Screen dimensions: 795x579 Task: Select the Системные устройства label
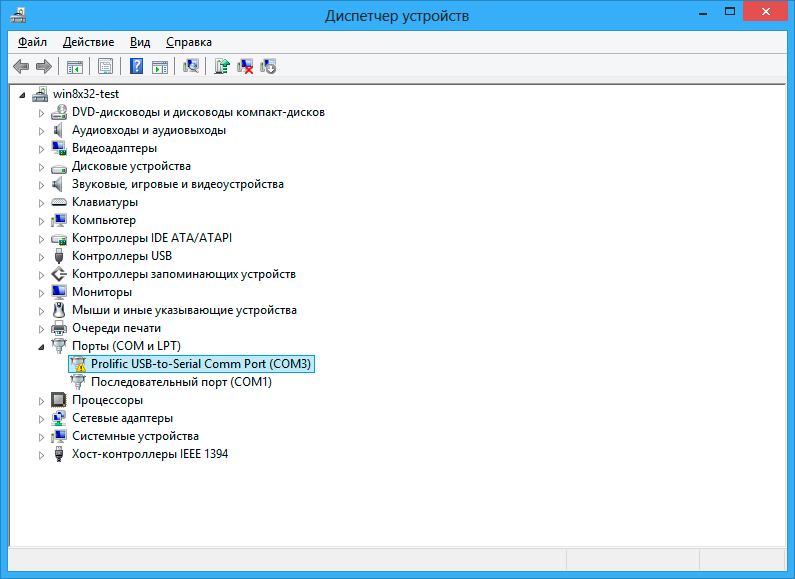[135, 436]
